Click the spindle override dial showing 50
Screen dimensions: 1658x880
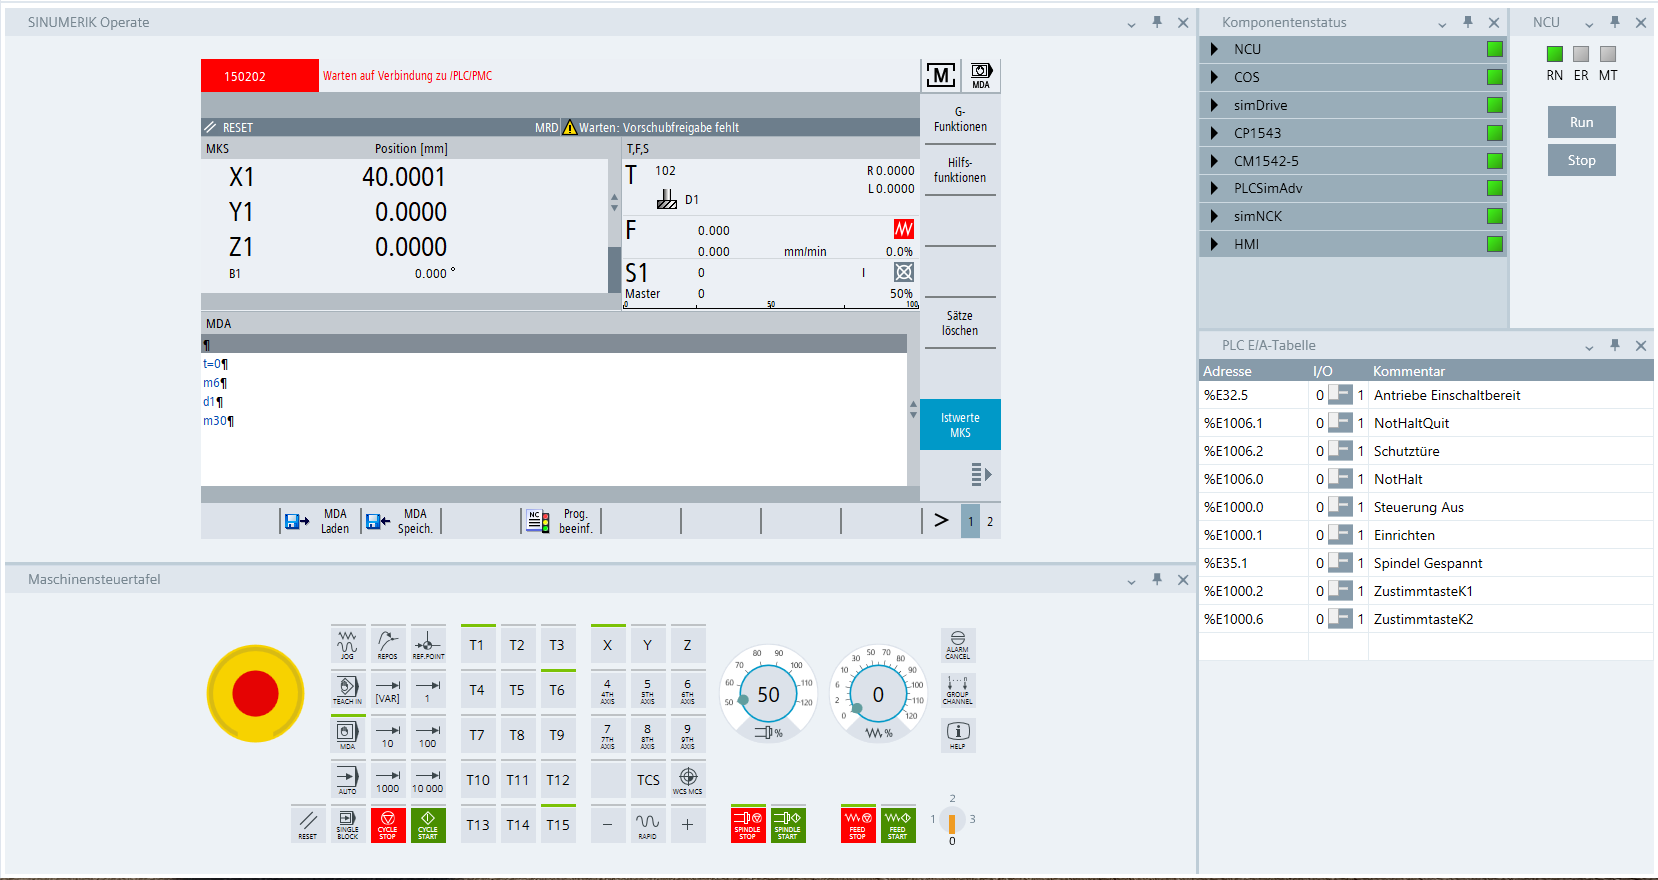pos(768,694)
